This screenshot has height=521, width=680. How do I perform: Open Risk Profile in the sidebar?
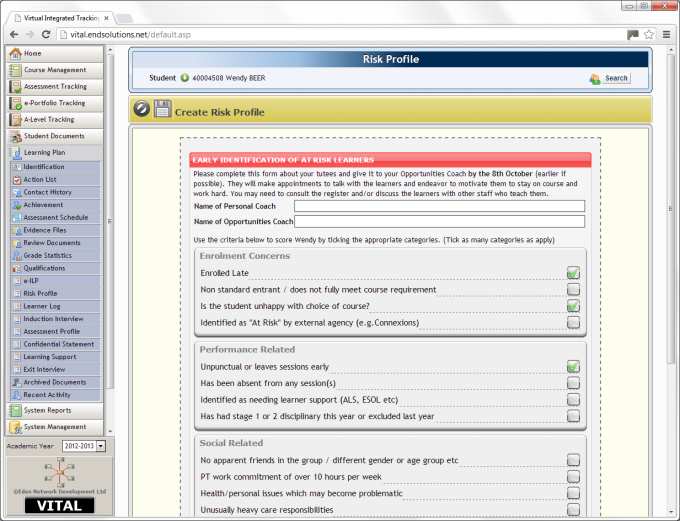[x=56, y=294]
